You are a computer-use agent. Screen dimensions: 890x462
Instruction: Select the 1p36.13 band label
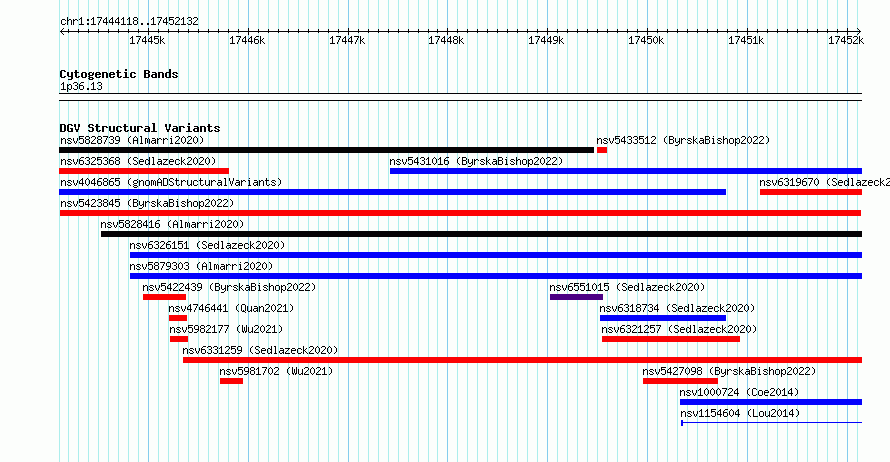81,87
